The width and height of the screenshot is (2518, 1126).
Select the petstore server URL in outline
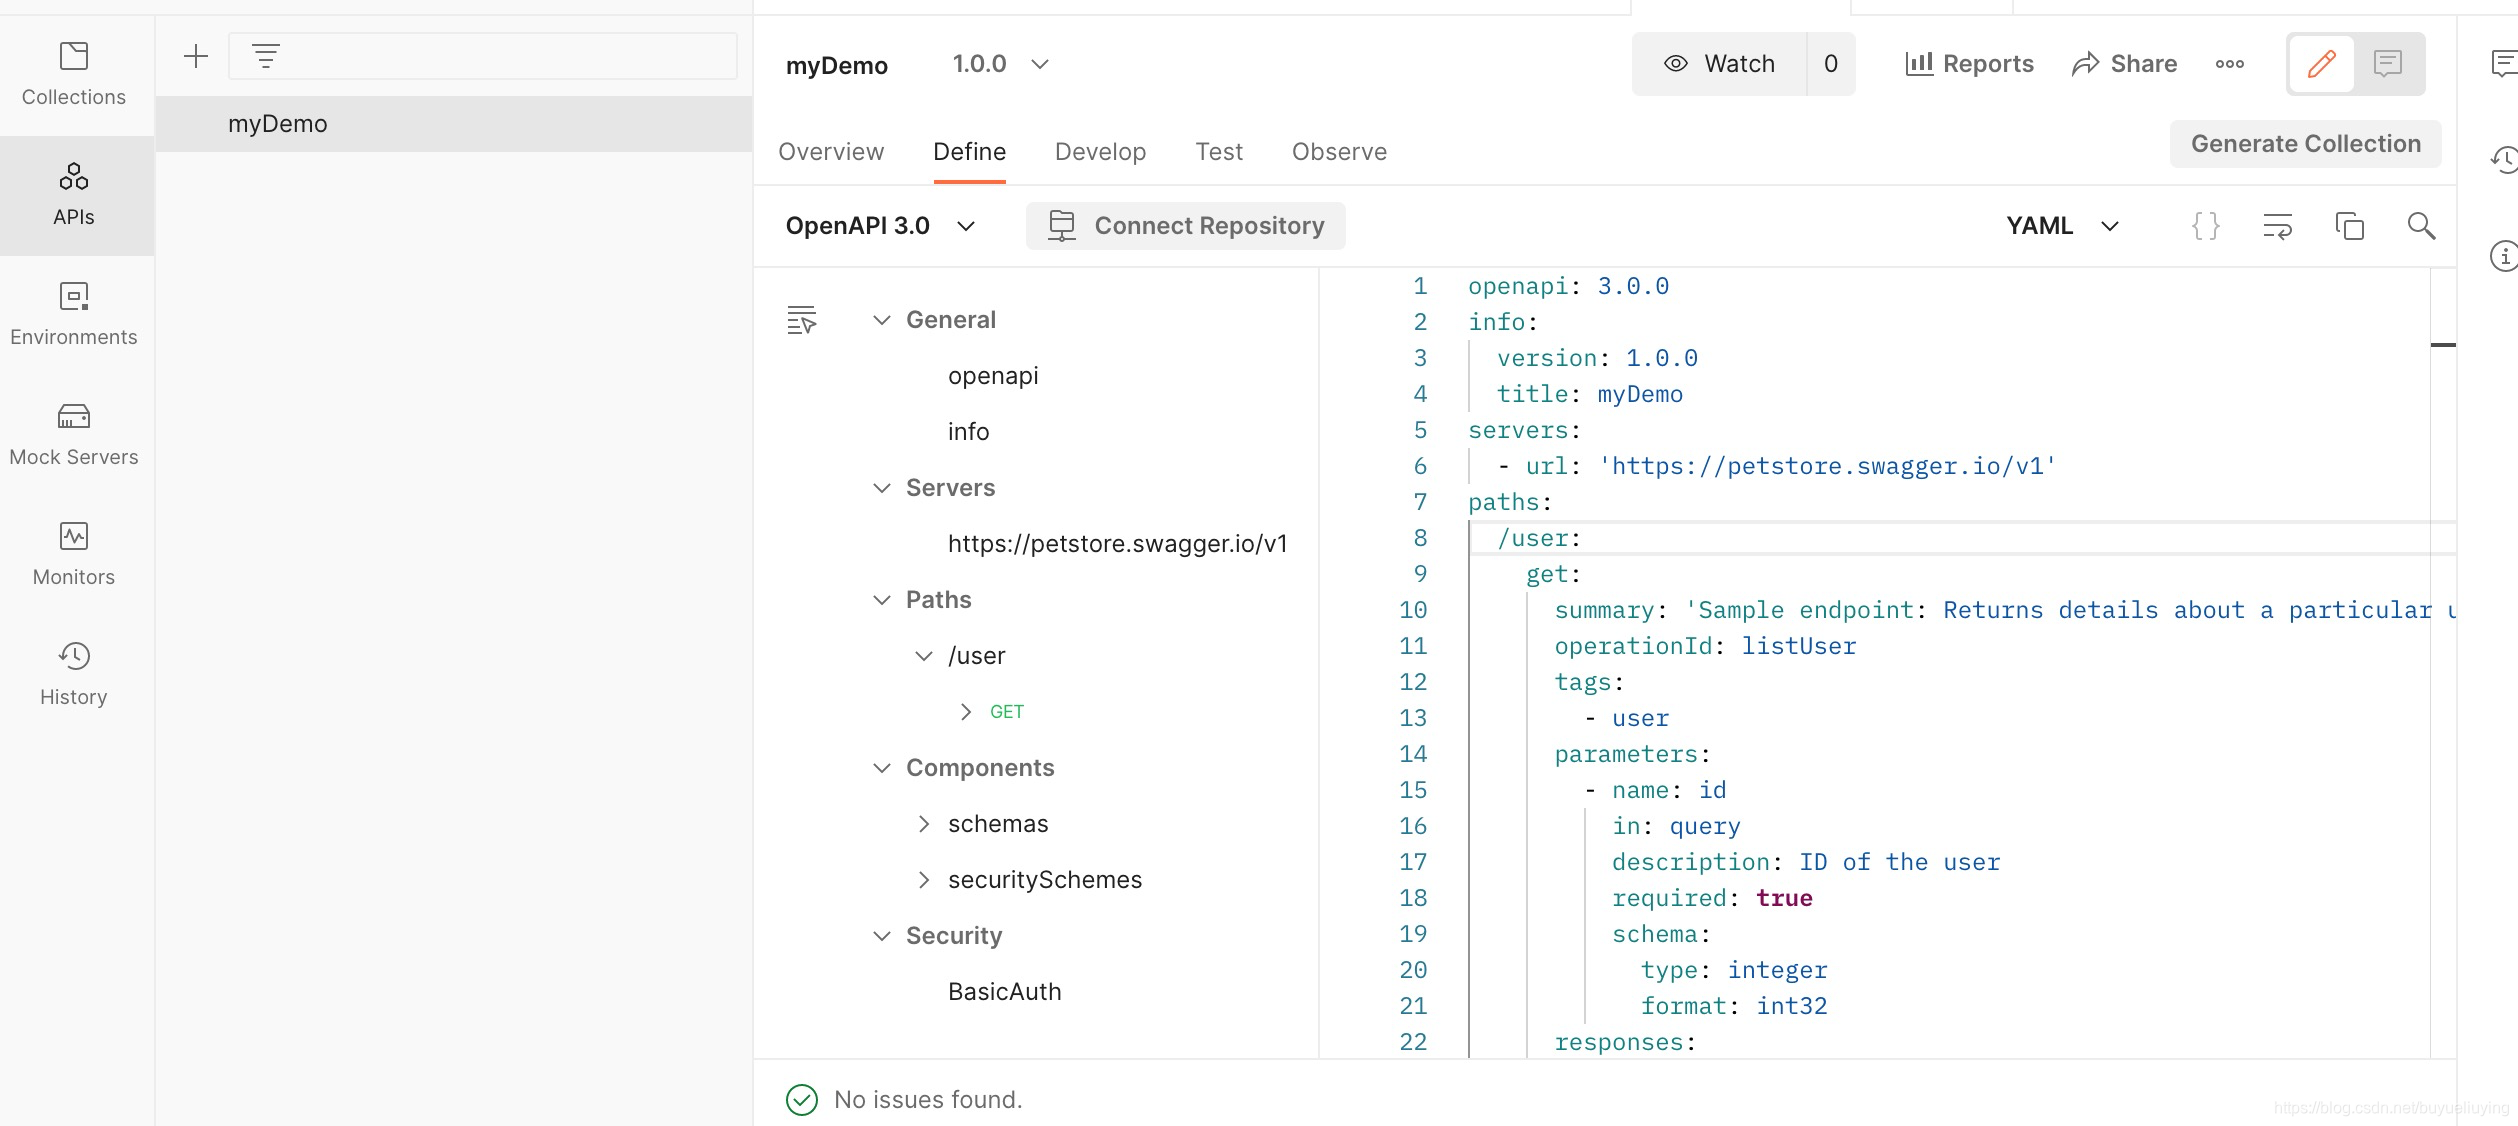click(x=1117, y=544)
